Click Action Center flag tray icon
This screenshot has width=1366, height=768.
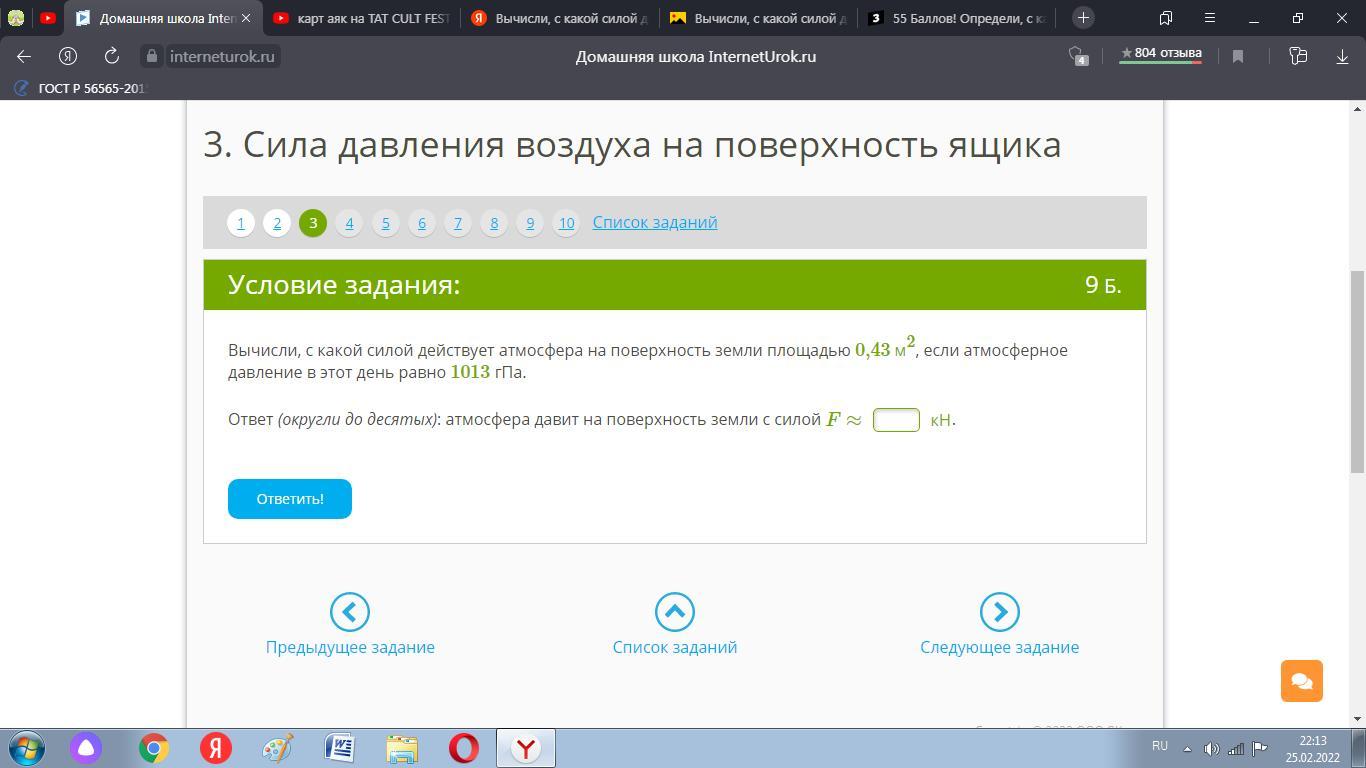(x=1260, y=748)
